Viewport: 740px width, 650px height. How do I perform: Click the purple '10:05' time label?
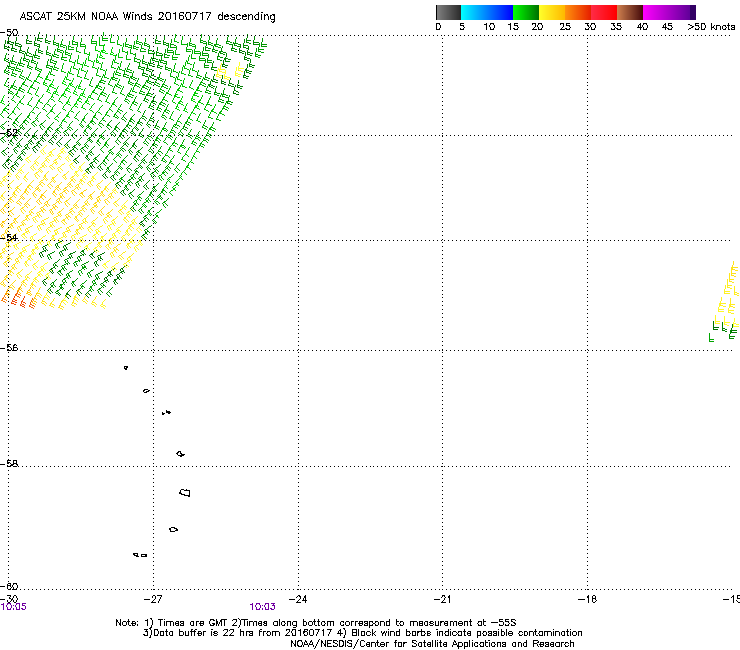[x=14, y=607]
